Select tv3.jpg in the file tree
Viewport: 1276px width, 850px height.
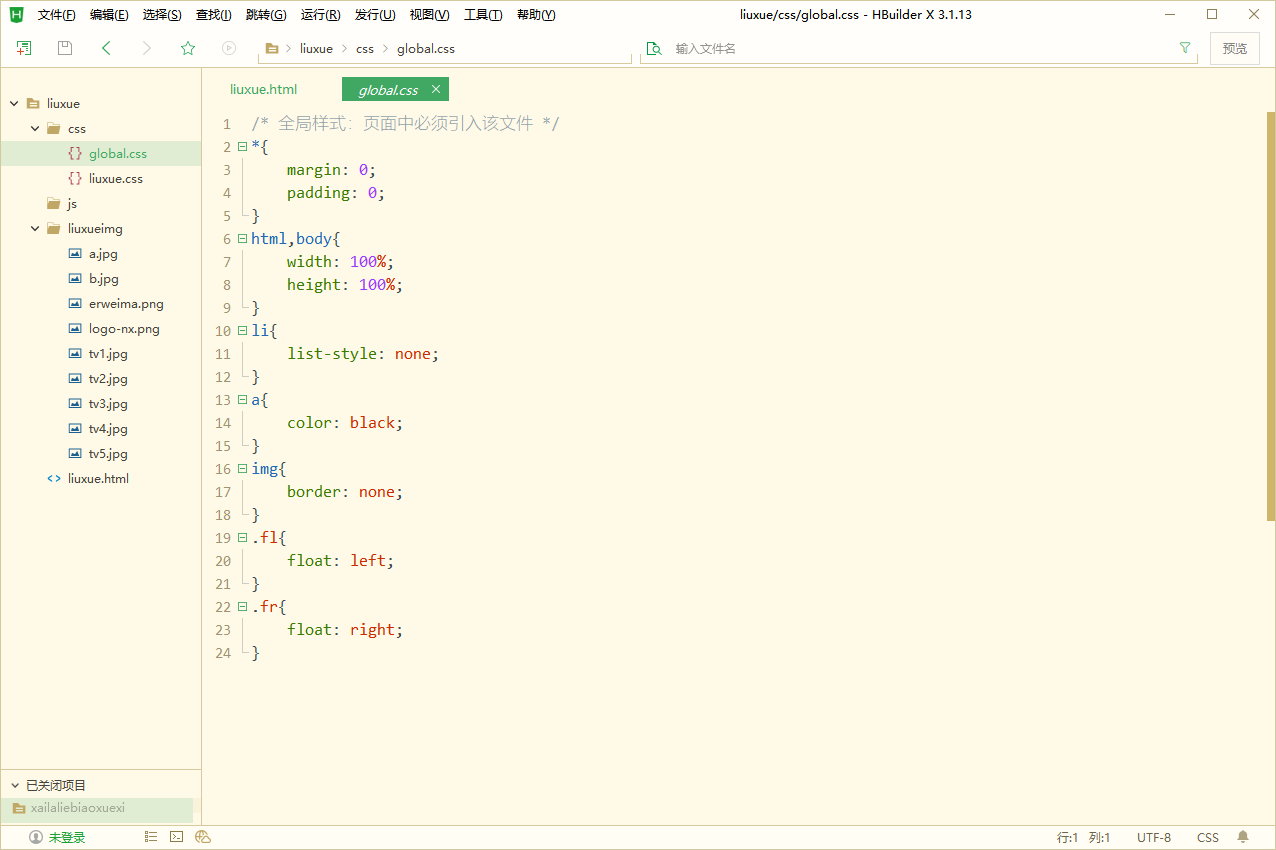(x=108, y=404)
